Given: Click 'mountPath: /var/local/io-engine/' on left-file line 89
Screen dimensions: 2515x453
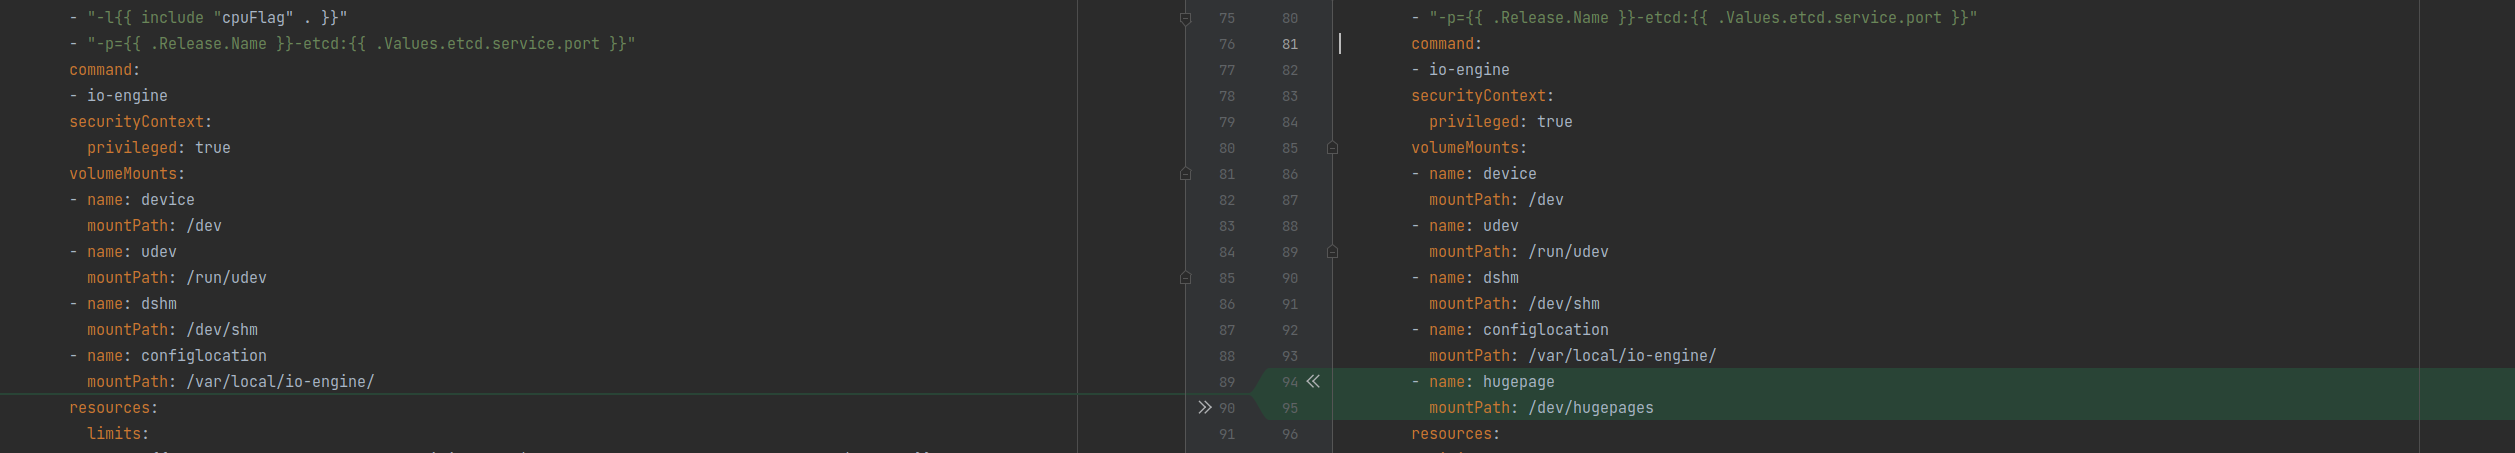Looking at the screenshot, I should click(231, 382).
